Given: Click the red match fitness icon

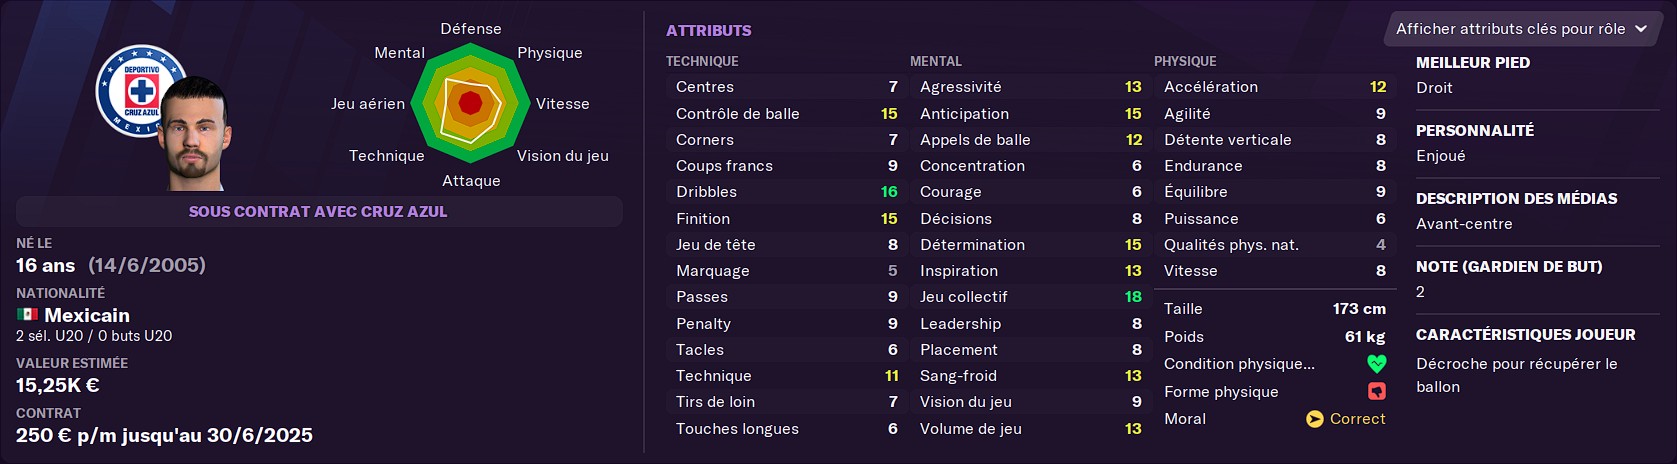Looking at the screenshot, I should (x=1376, y=392).
